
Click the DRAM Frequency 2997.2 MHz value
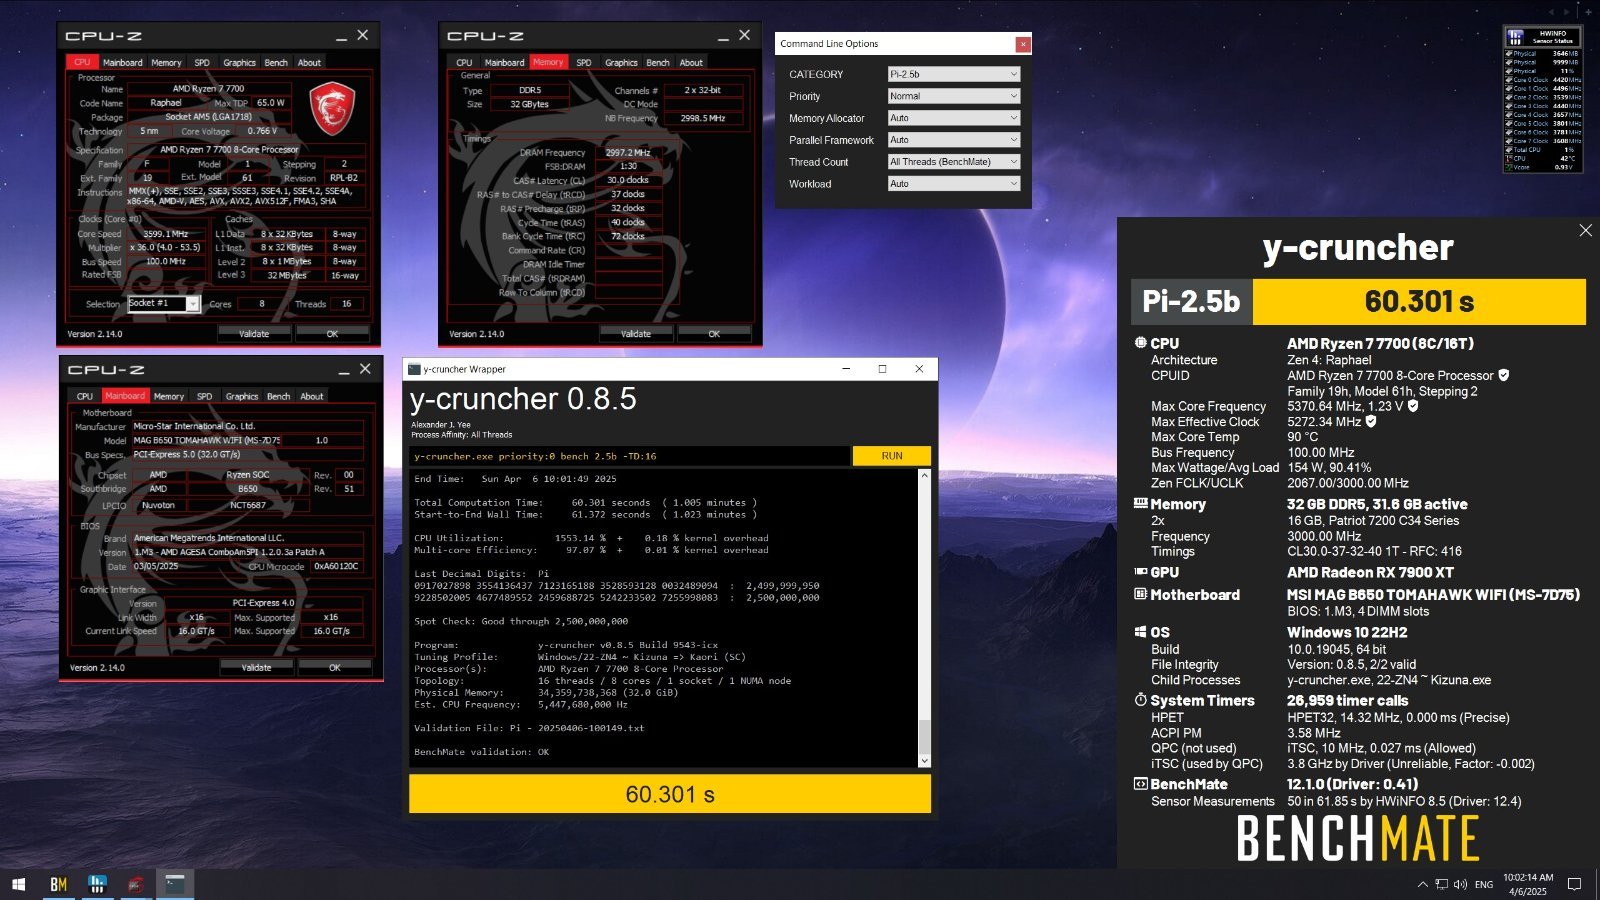pyautogui.click(x=628, y=153)
